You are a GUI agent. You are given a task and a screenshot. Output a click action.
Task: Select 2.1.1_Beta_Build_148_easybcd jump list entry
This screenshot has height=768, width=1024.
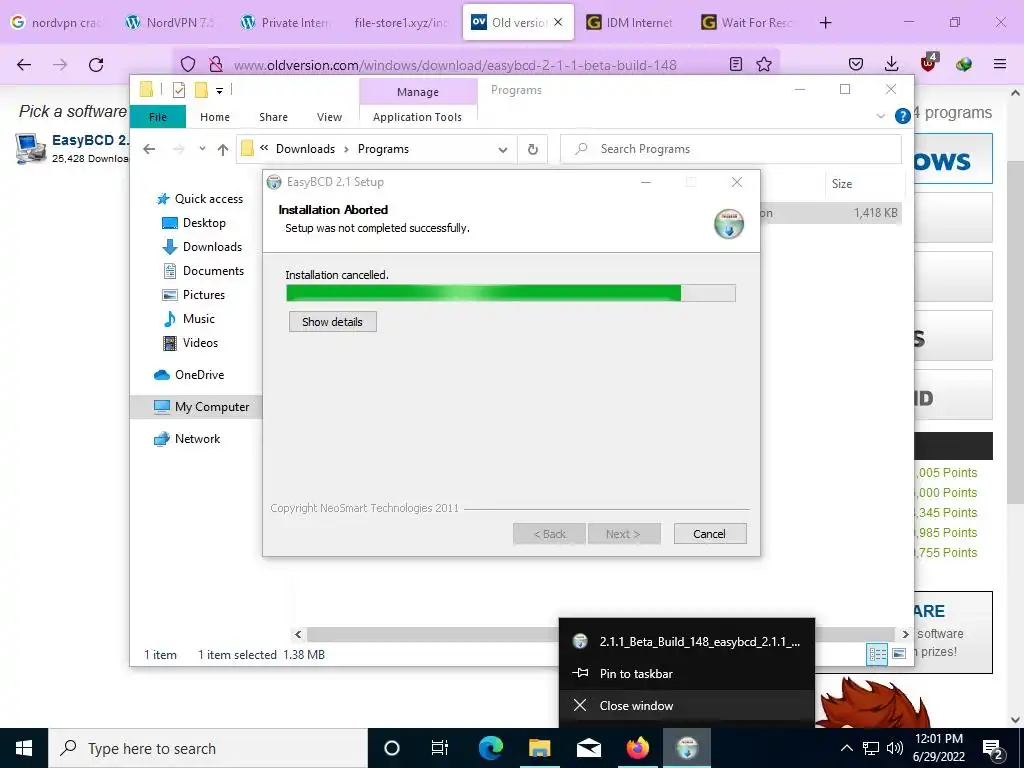pyautogui.click(x=687, y=641)
